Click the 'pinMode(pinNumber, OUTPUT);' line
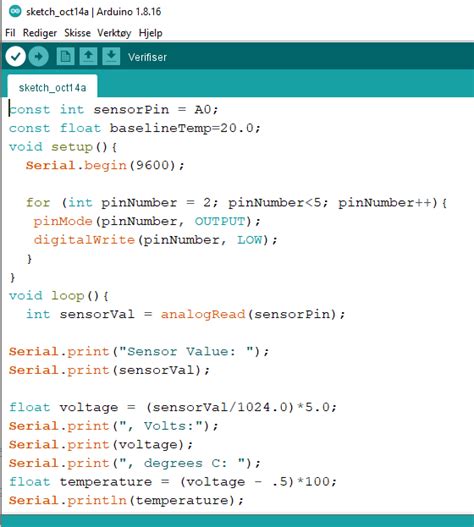The image size is (474, 527). (x=147, y=221)
